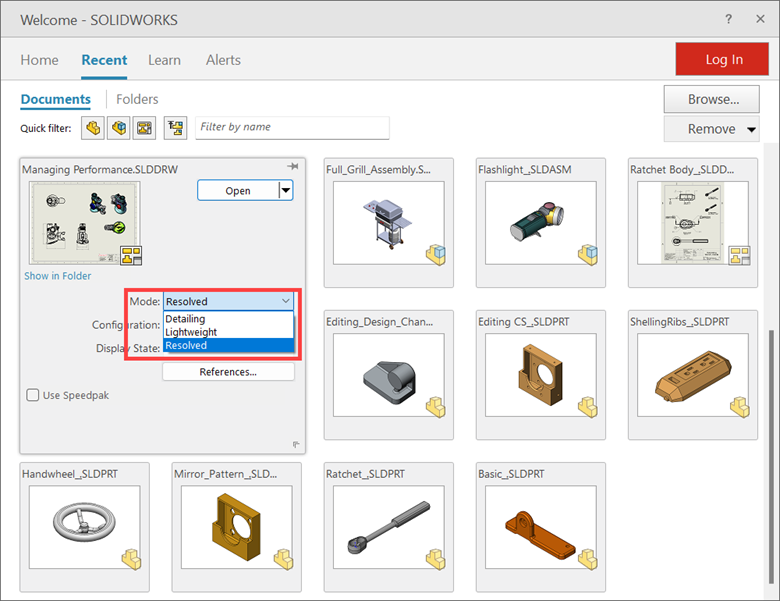Image resolution: width=780 pixels, height=601 pixels.
Task: Switch to the Folders sub-tab
Action: 137,99
